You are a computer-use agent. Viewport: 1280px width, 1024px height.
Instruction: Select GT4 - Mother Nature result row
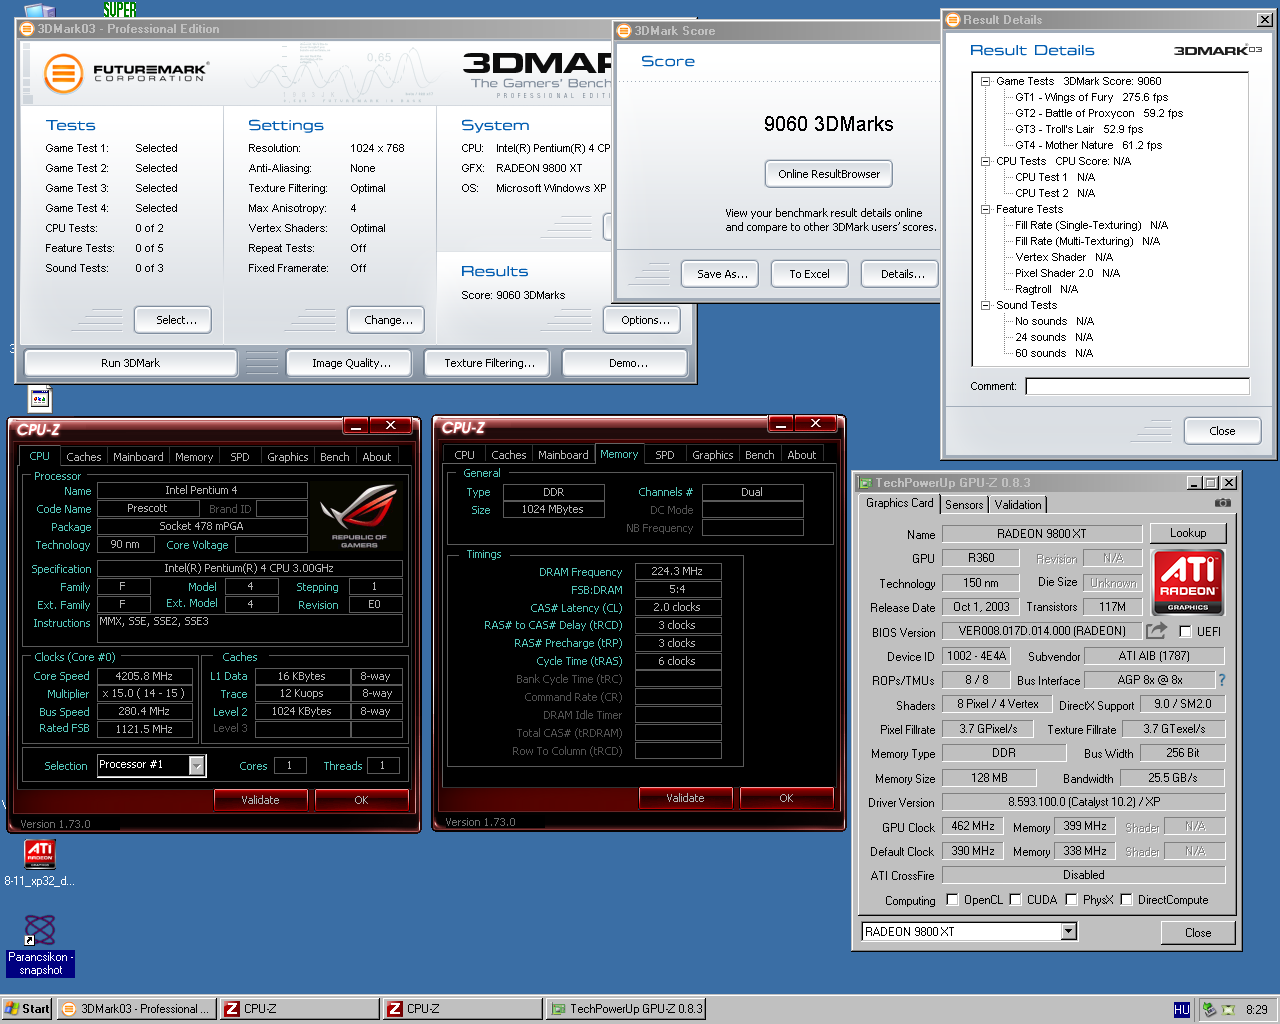click(1088, 146)
